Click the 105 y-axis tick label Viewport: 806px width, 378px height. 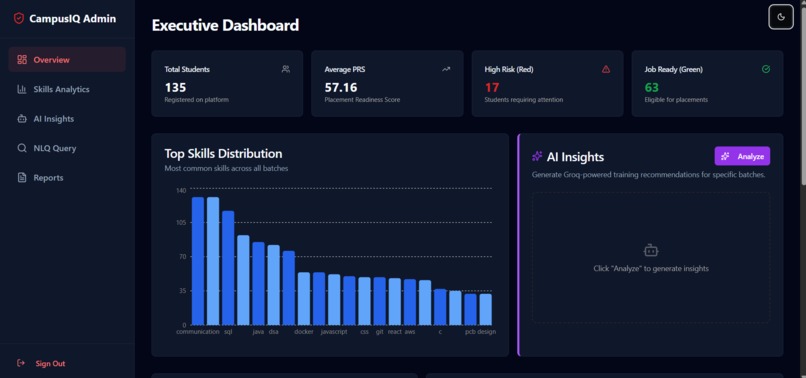pyautogui.click(x=181, y=223)
